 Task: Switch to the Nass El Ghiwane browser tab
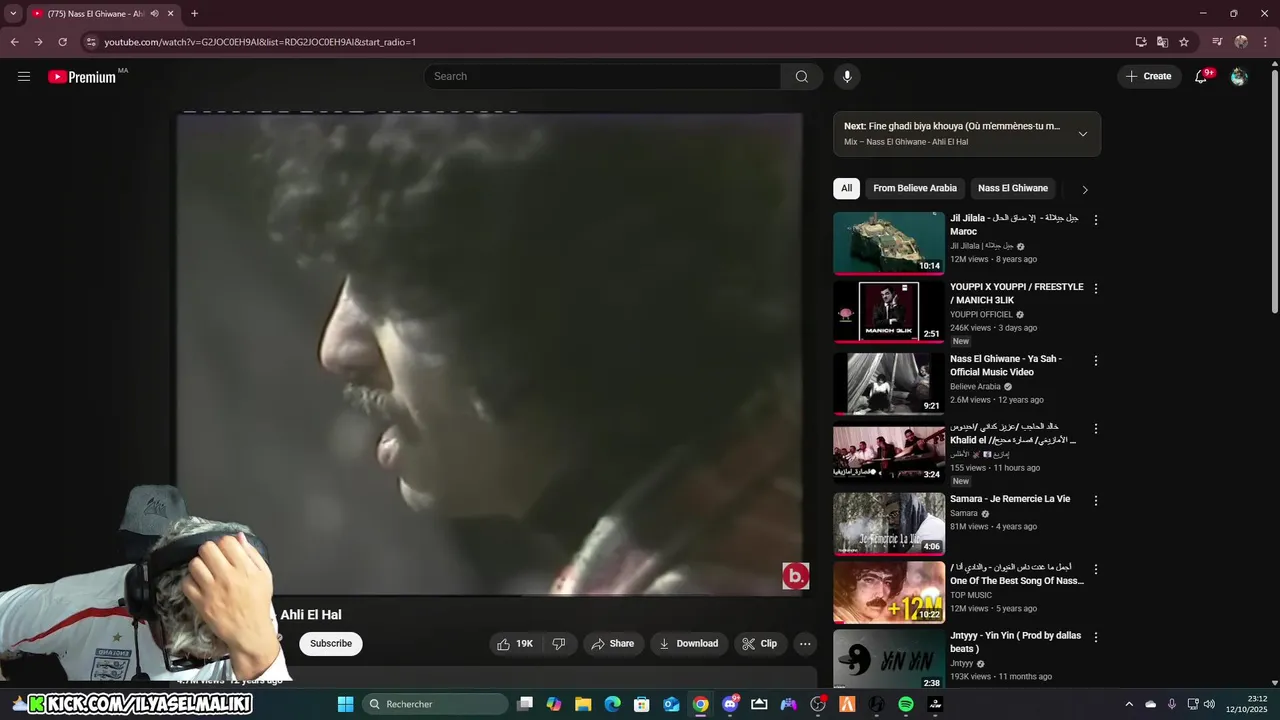tap(95, 14)
